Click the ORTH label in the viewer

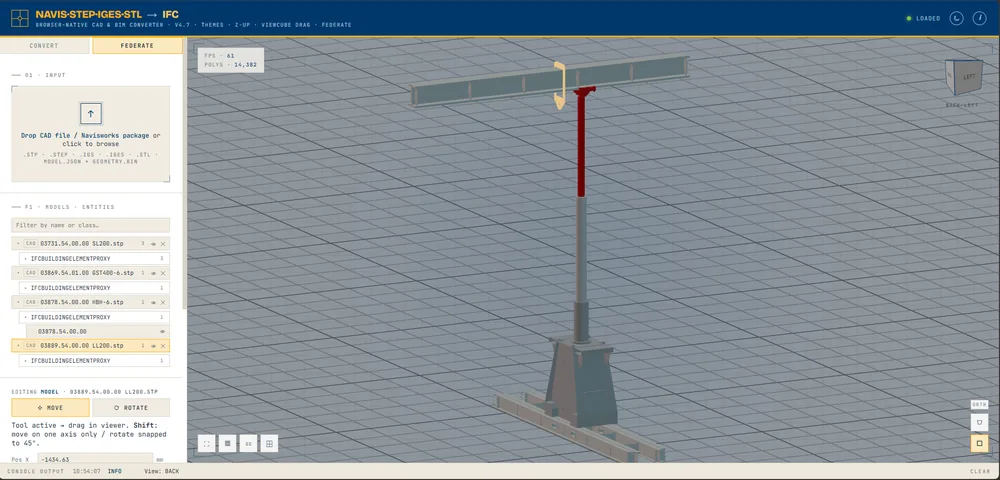[x=979, y=404]
